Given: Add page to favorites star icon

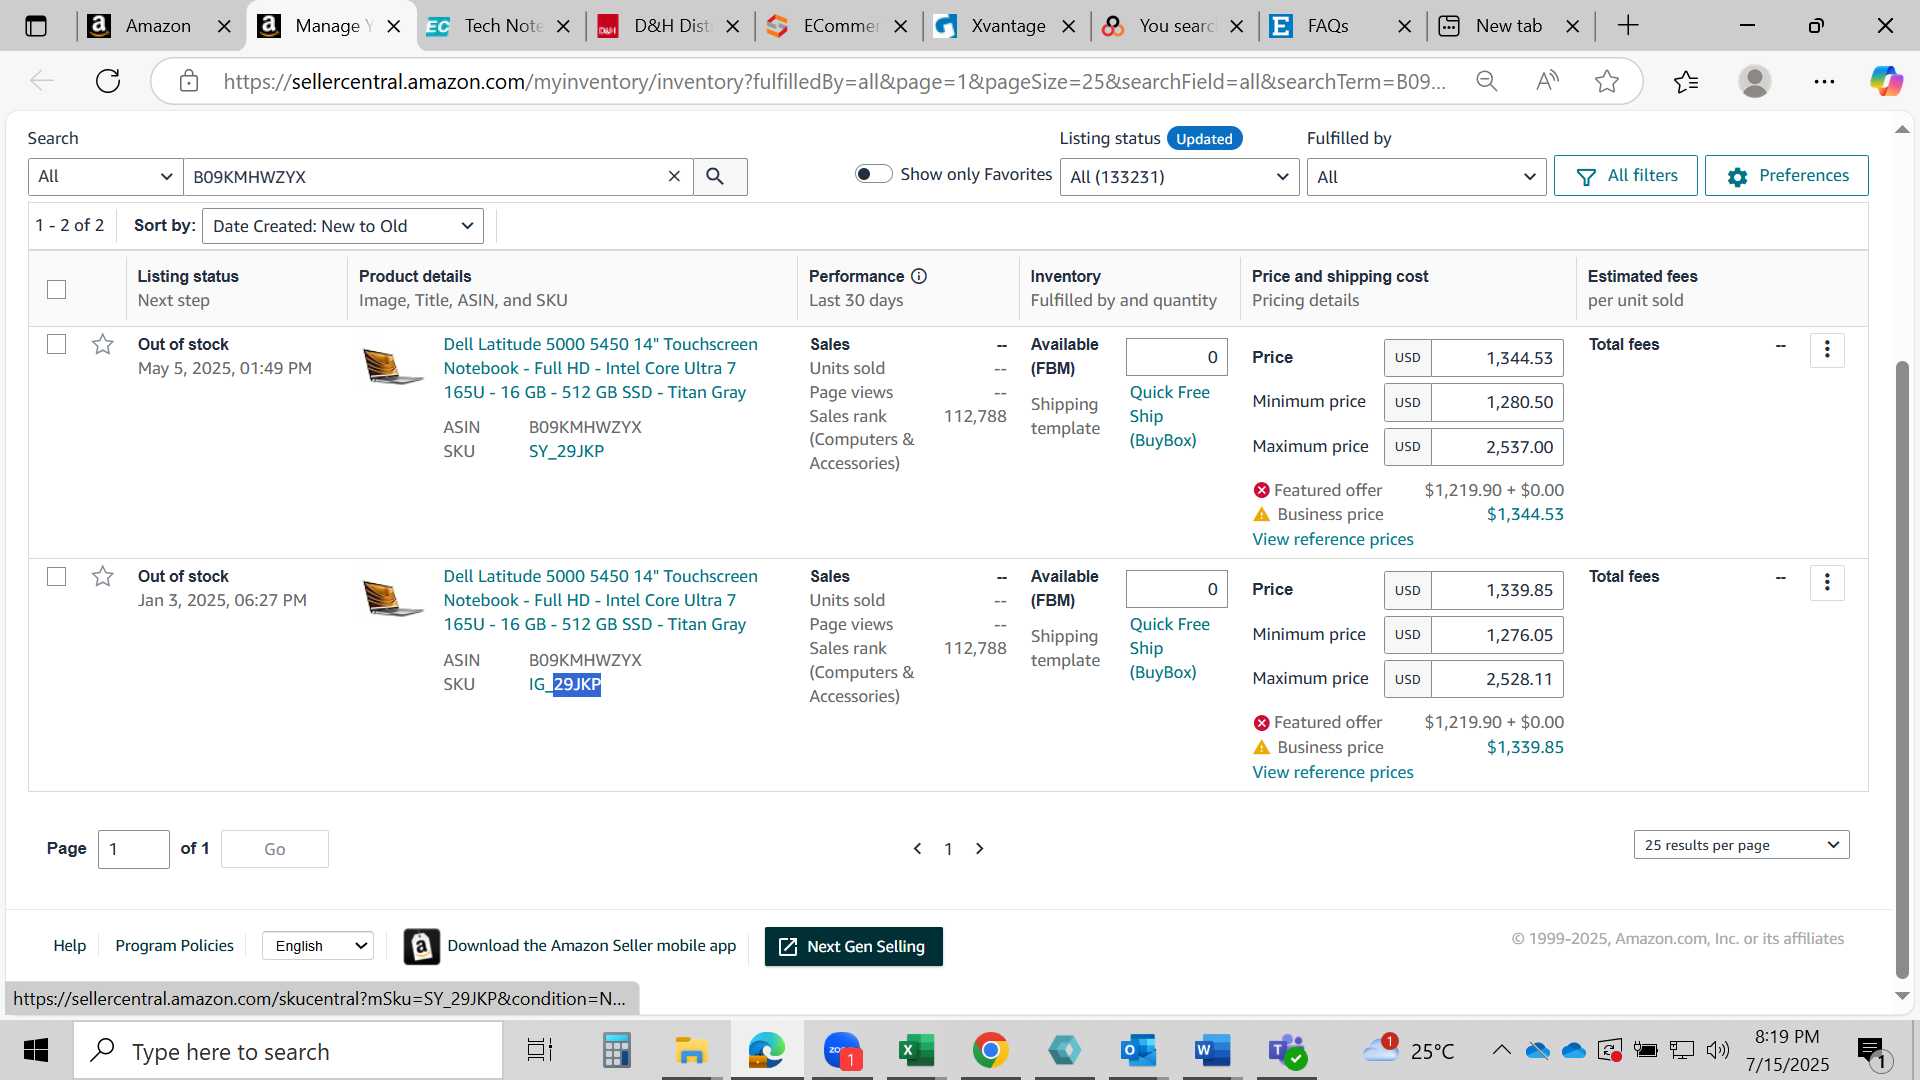Looking at the screenshot, I should 1607,81.
